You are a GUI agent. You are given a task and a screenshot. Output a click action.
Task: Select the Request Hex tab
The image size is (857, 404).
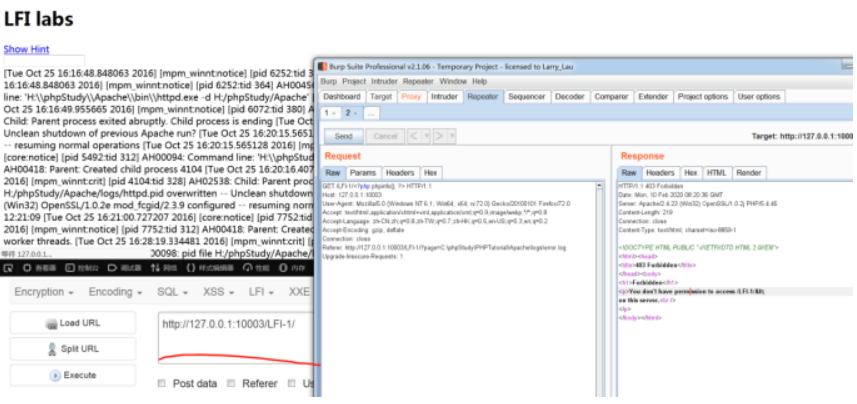click(x=431, y=173)
